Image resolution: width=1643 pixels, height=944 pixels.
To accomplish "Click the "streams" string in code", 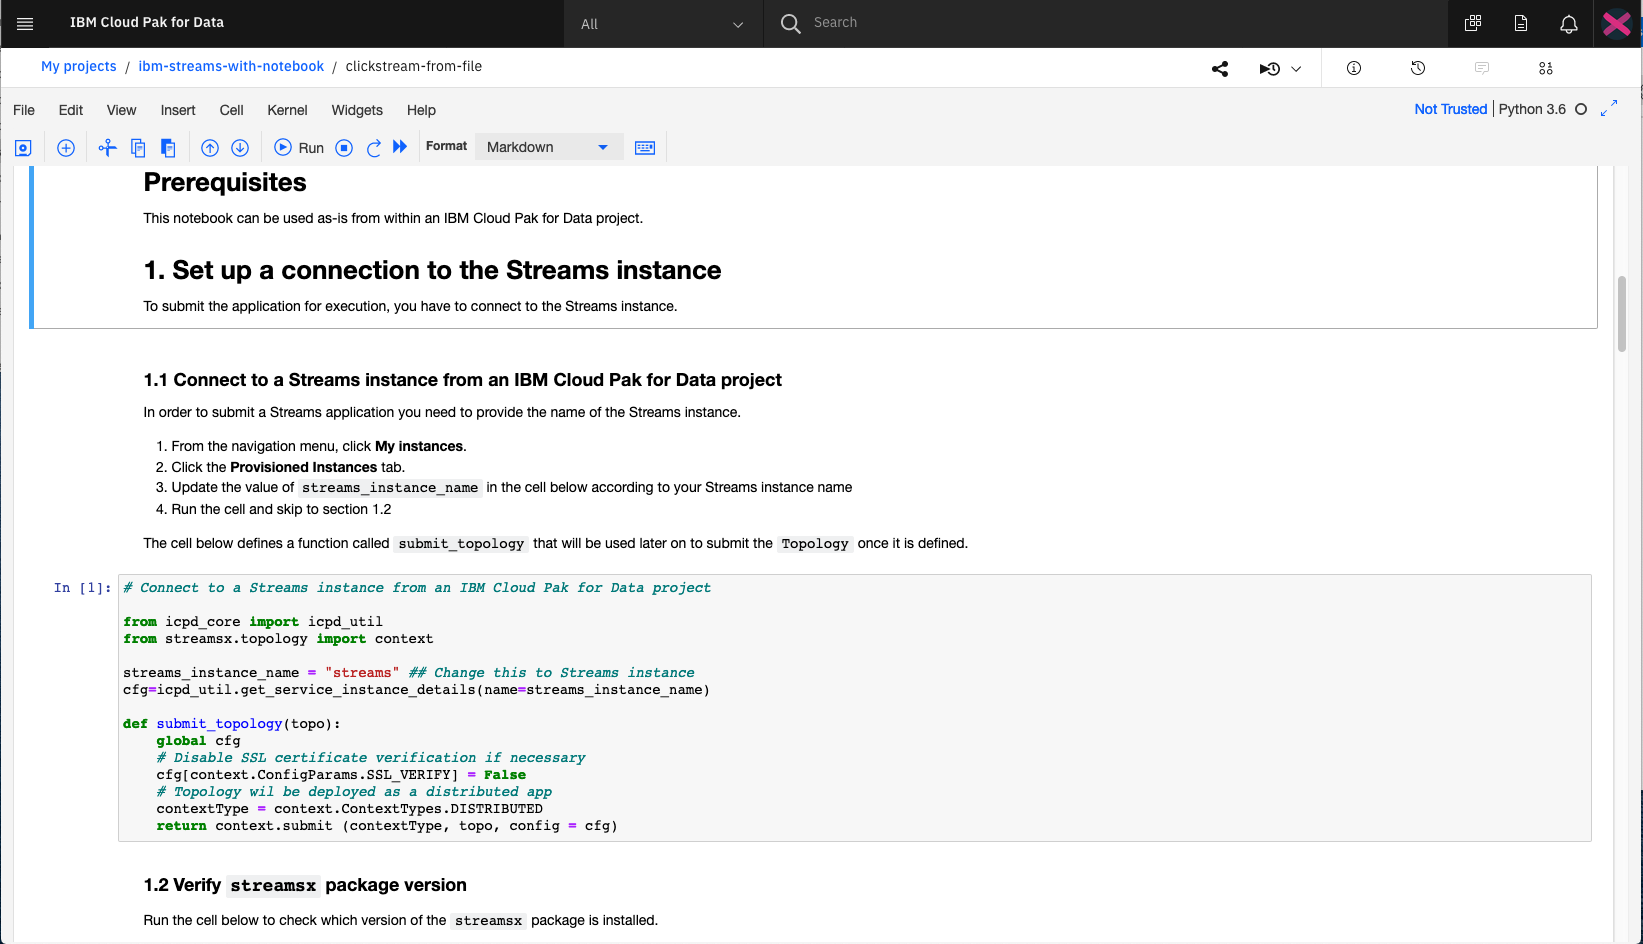I will tap(362, 673).
